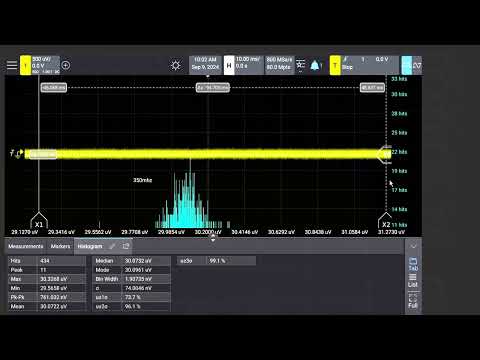Select the X2 cursor marker

point(386,221)
